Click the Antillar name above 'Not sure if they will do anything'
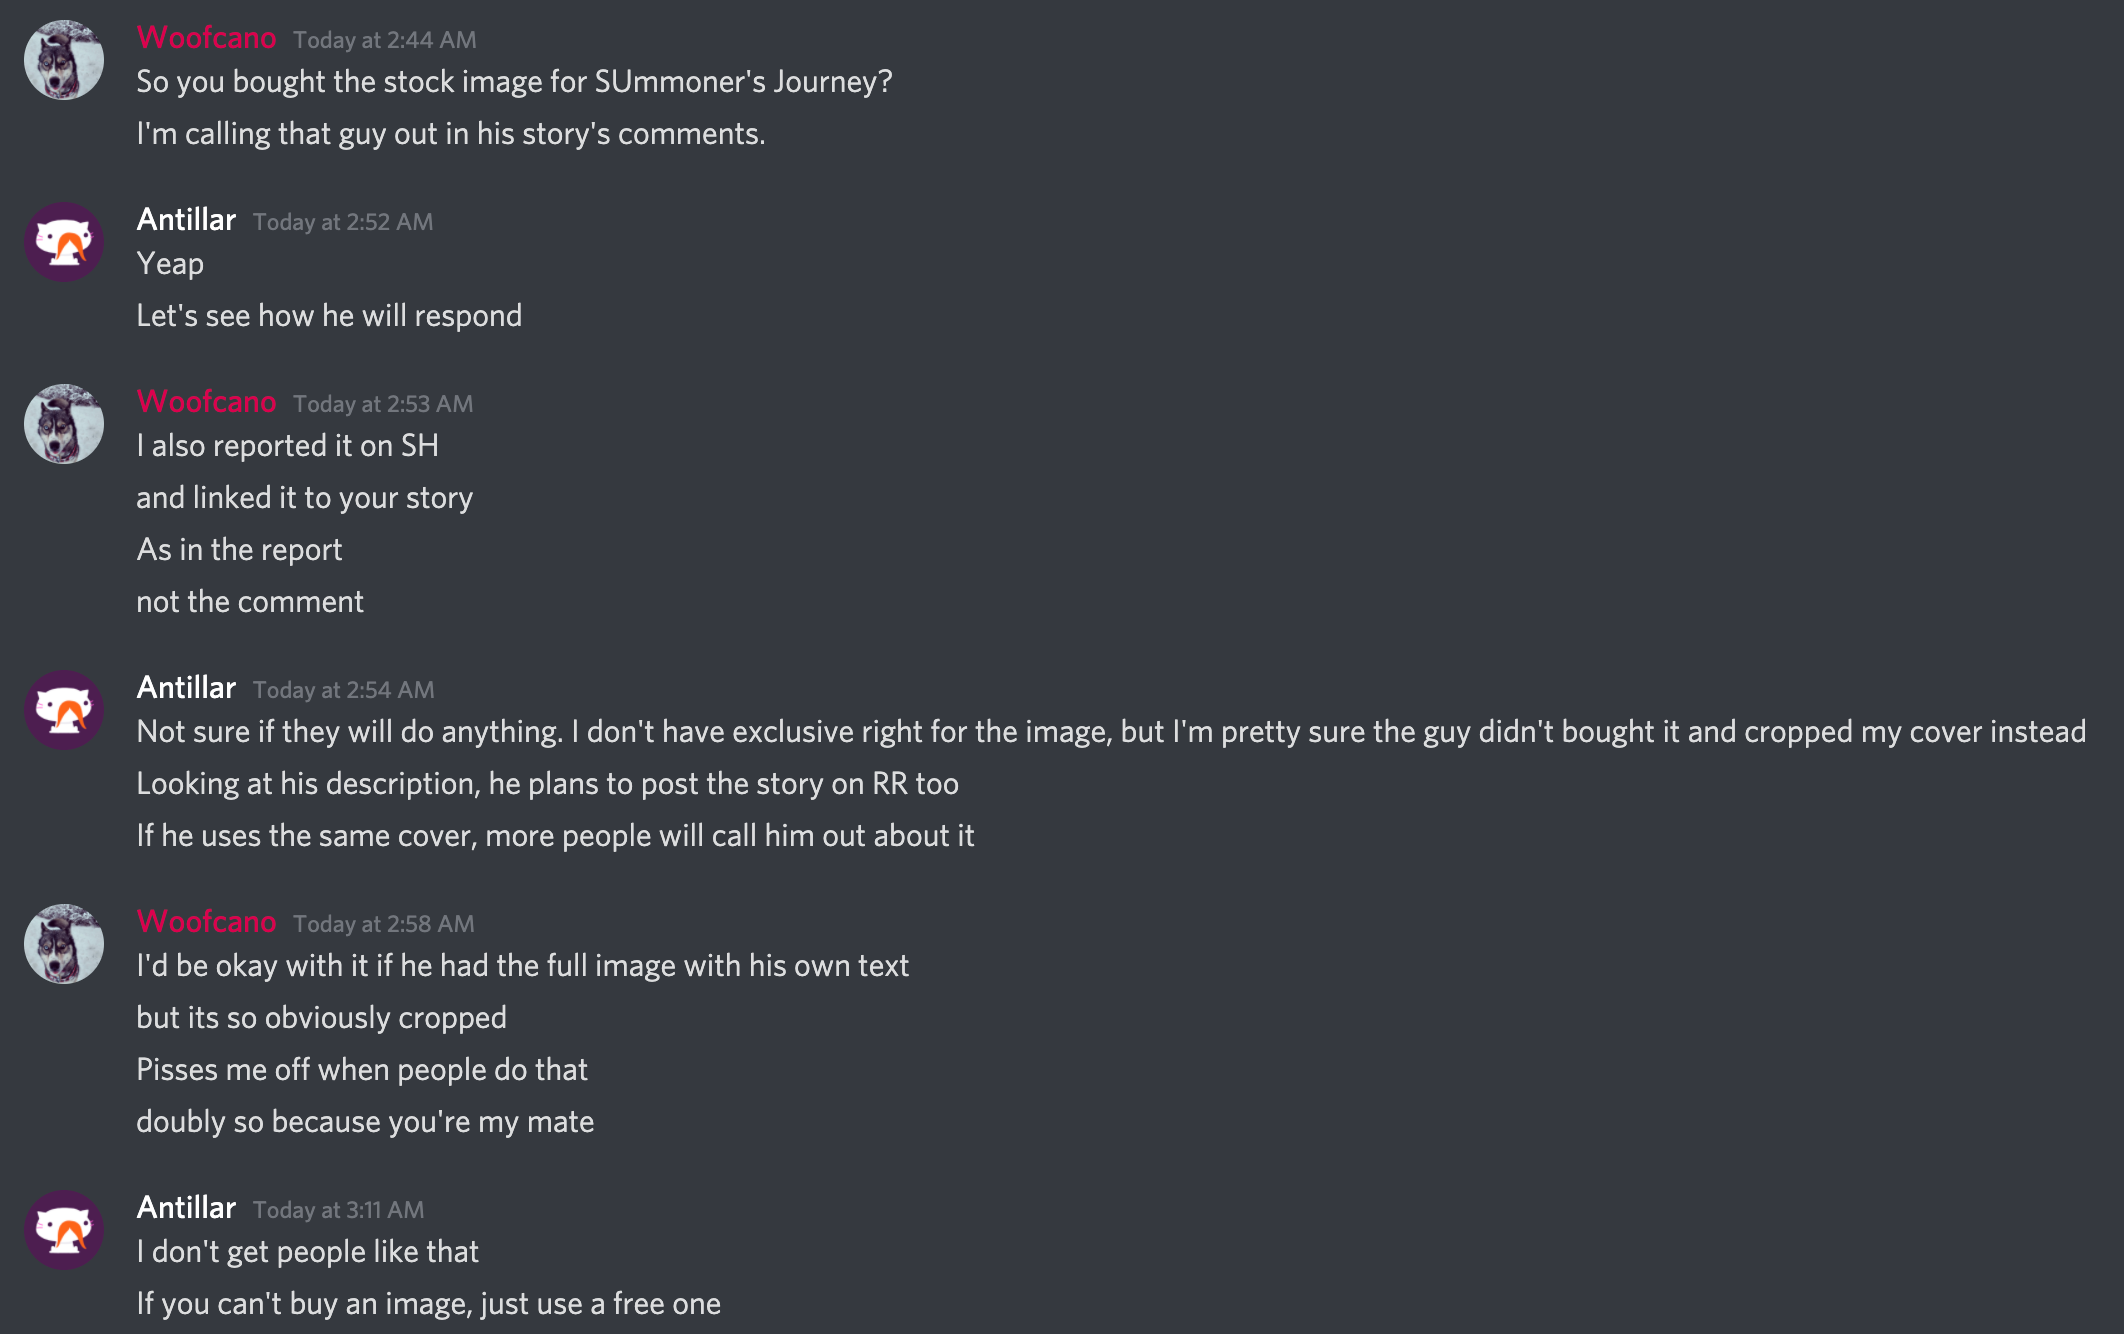This screenshot has height=1334, width=2124. pos(186,687)
